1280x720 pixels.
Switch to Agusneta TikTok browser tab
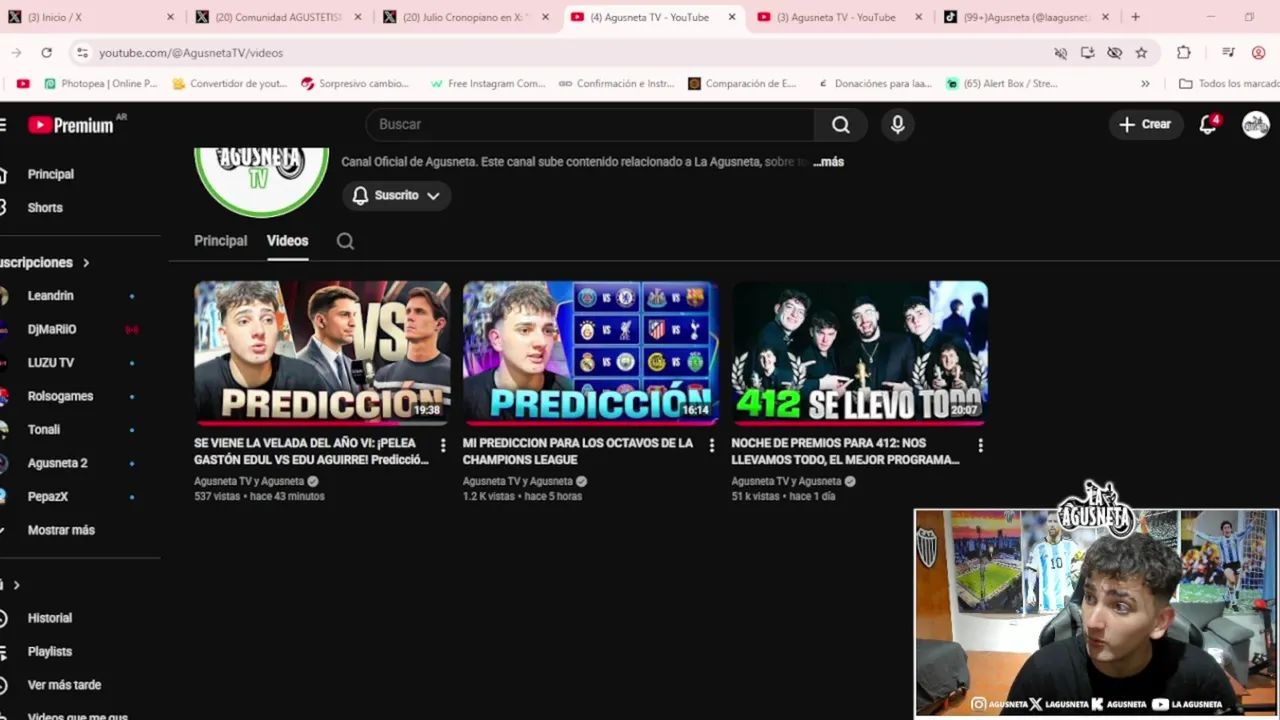click(1024, 17)
